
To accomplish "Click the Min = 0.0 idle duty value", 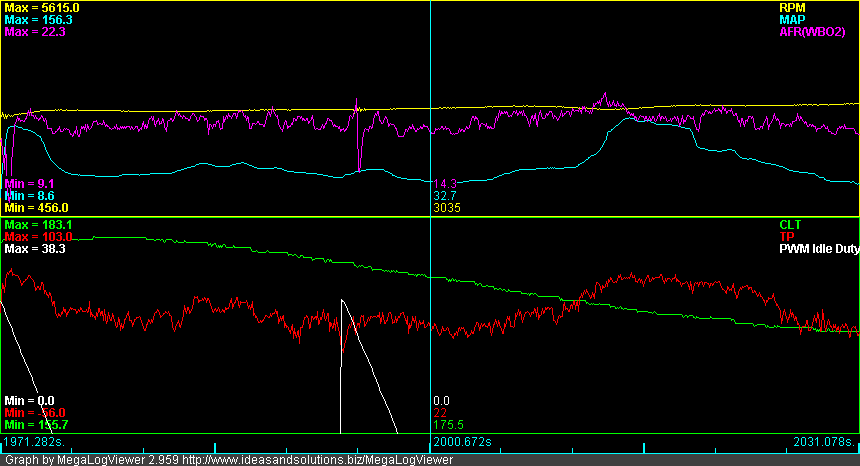I will tap(29, 401).
